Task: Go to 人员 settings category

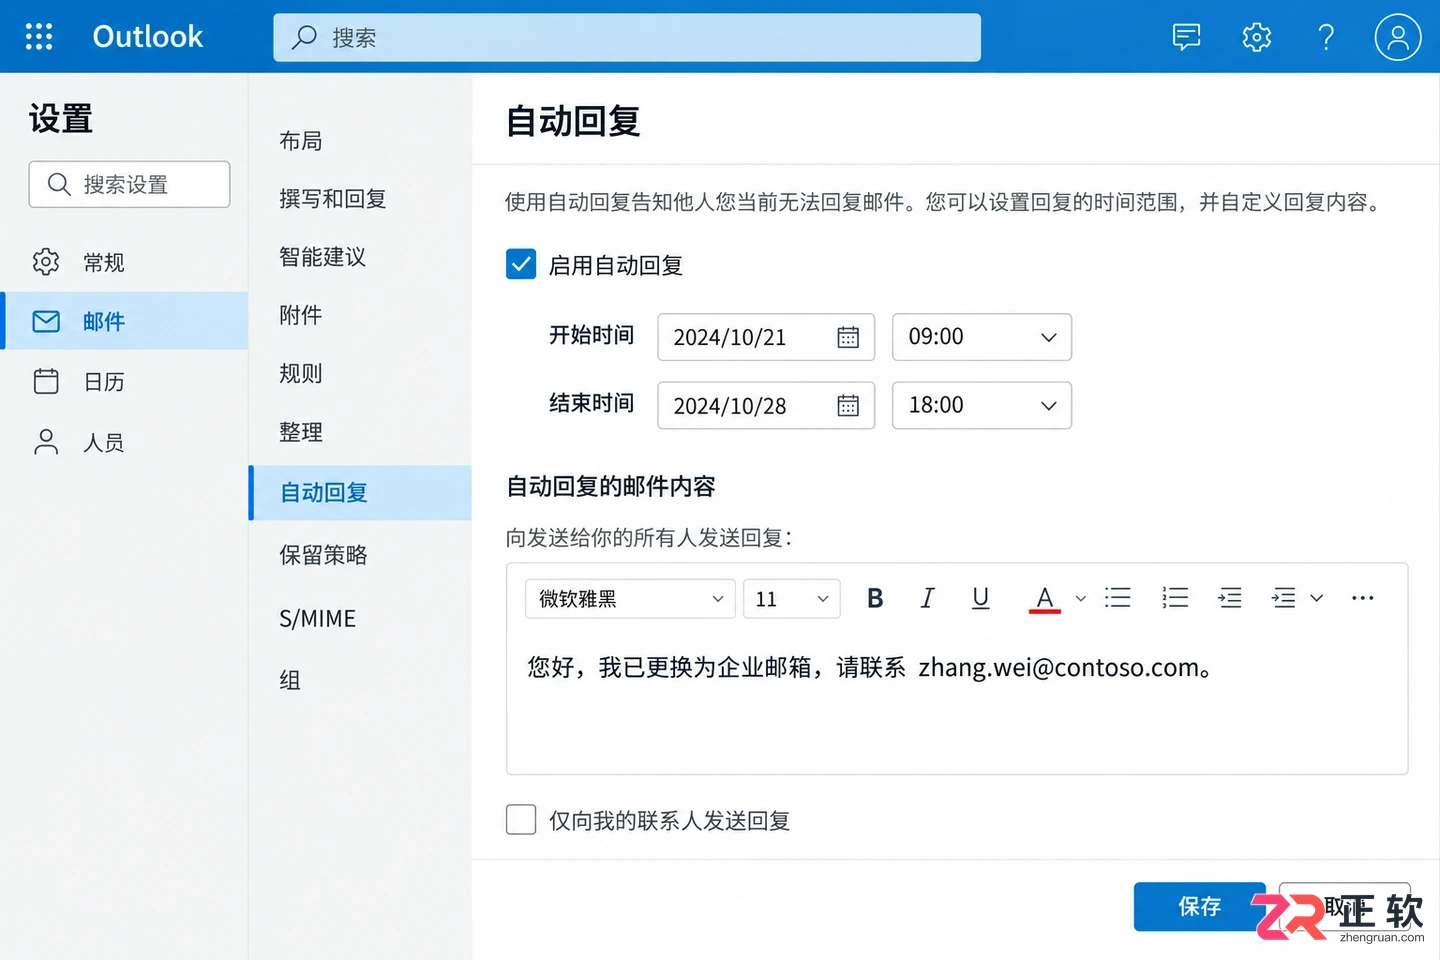Action: [124, 442]
